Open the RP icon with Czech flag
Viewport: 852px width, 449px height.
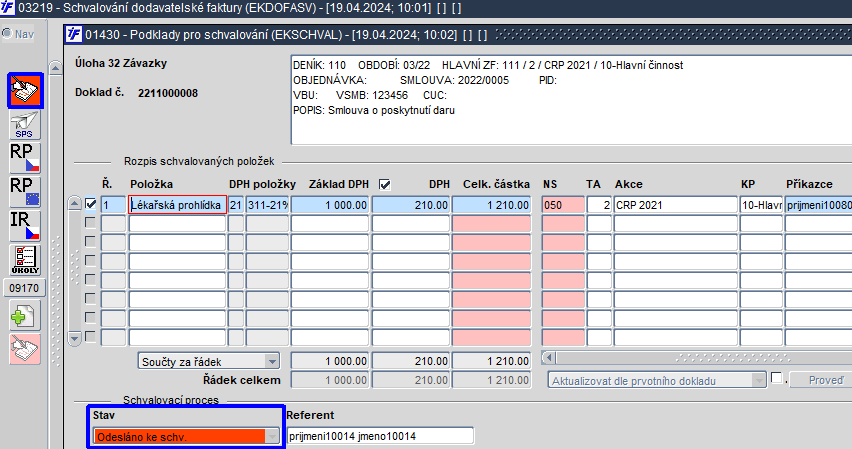[x=25, y=158]
